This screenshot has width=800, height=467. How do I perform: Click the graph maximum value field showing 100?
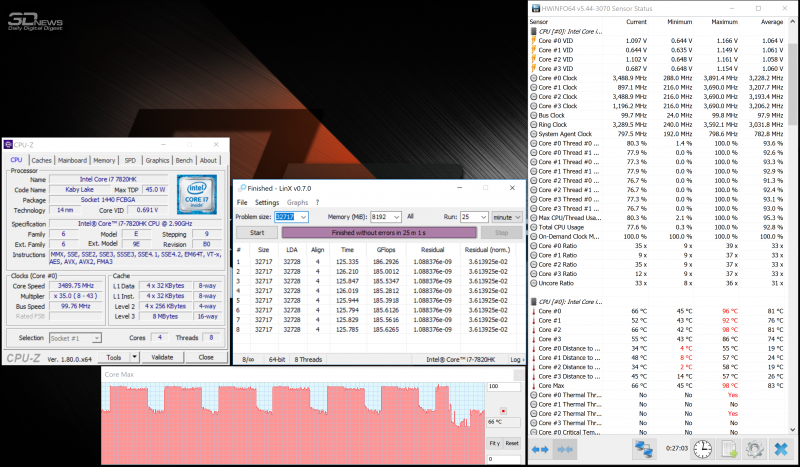pos(504,386)
